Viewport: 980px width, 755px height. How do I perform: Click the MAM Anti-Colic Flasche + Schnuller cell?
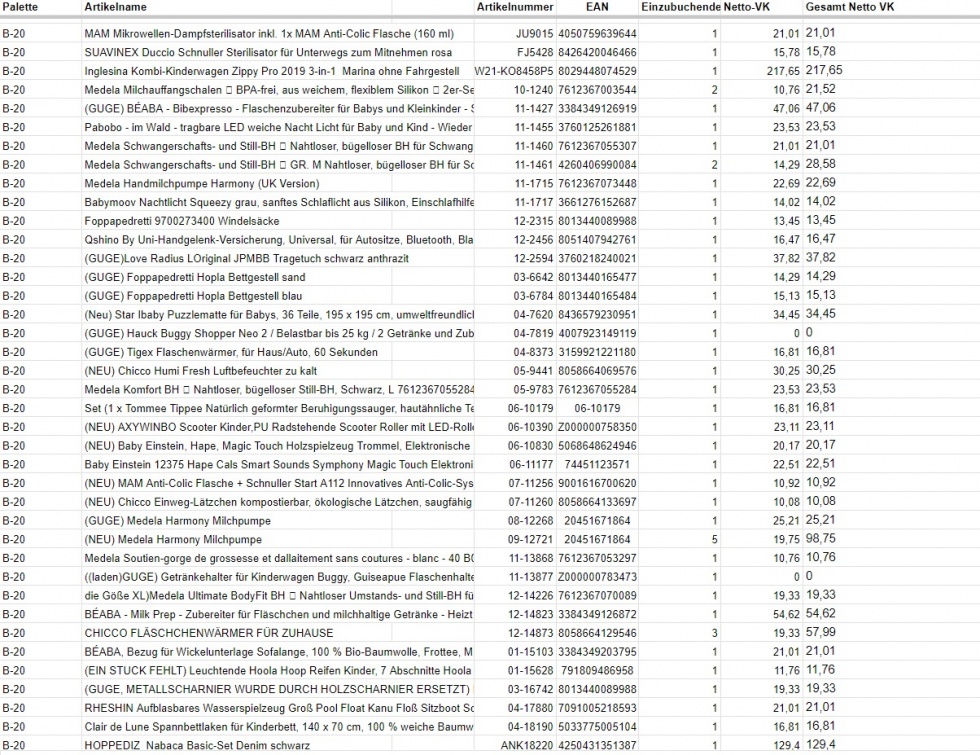[279, 484]
